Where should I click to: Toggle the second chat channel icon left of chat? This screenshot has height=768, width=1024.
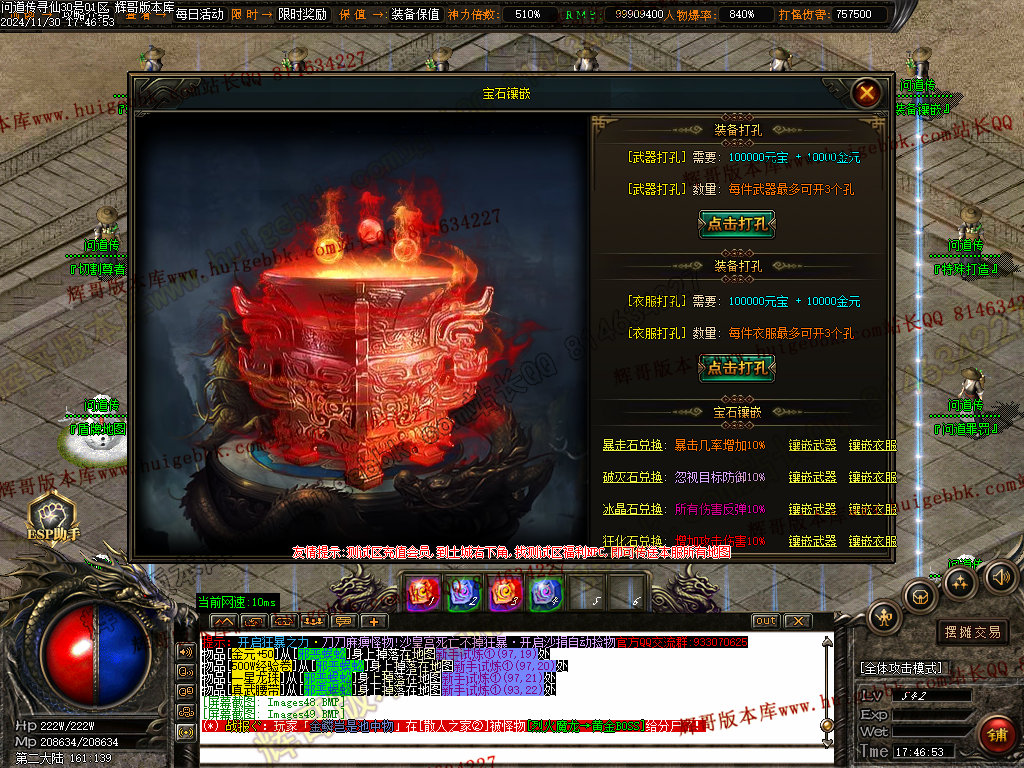coord(185,671)
